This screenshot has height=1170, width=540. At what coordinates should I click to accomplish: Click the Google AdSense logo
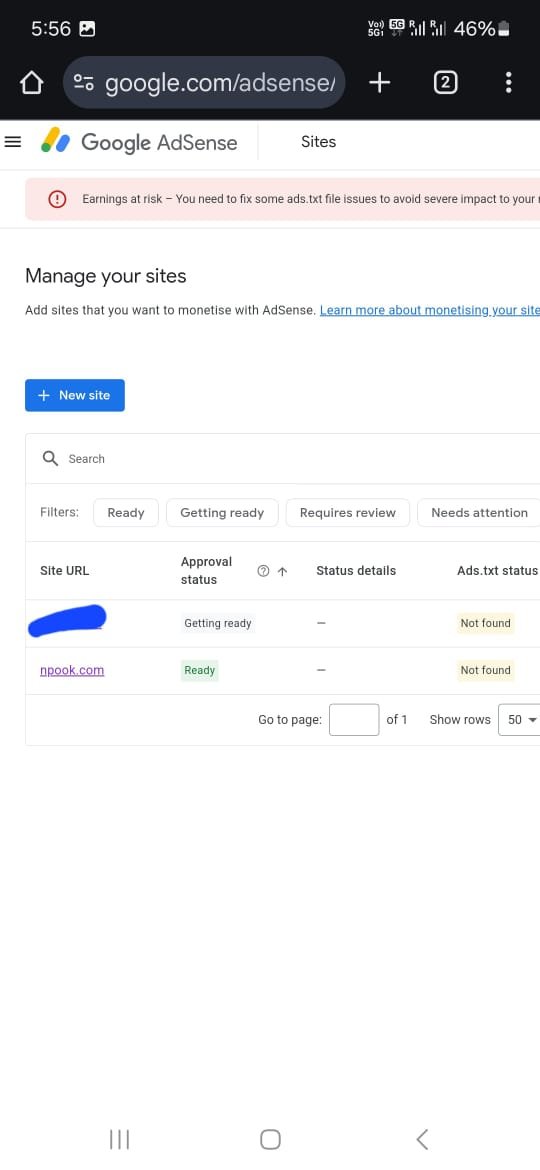click(x=139, y=142)
